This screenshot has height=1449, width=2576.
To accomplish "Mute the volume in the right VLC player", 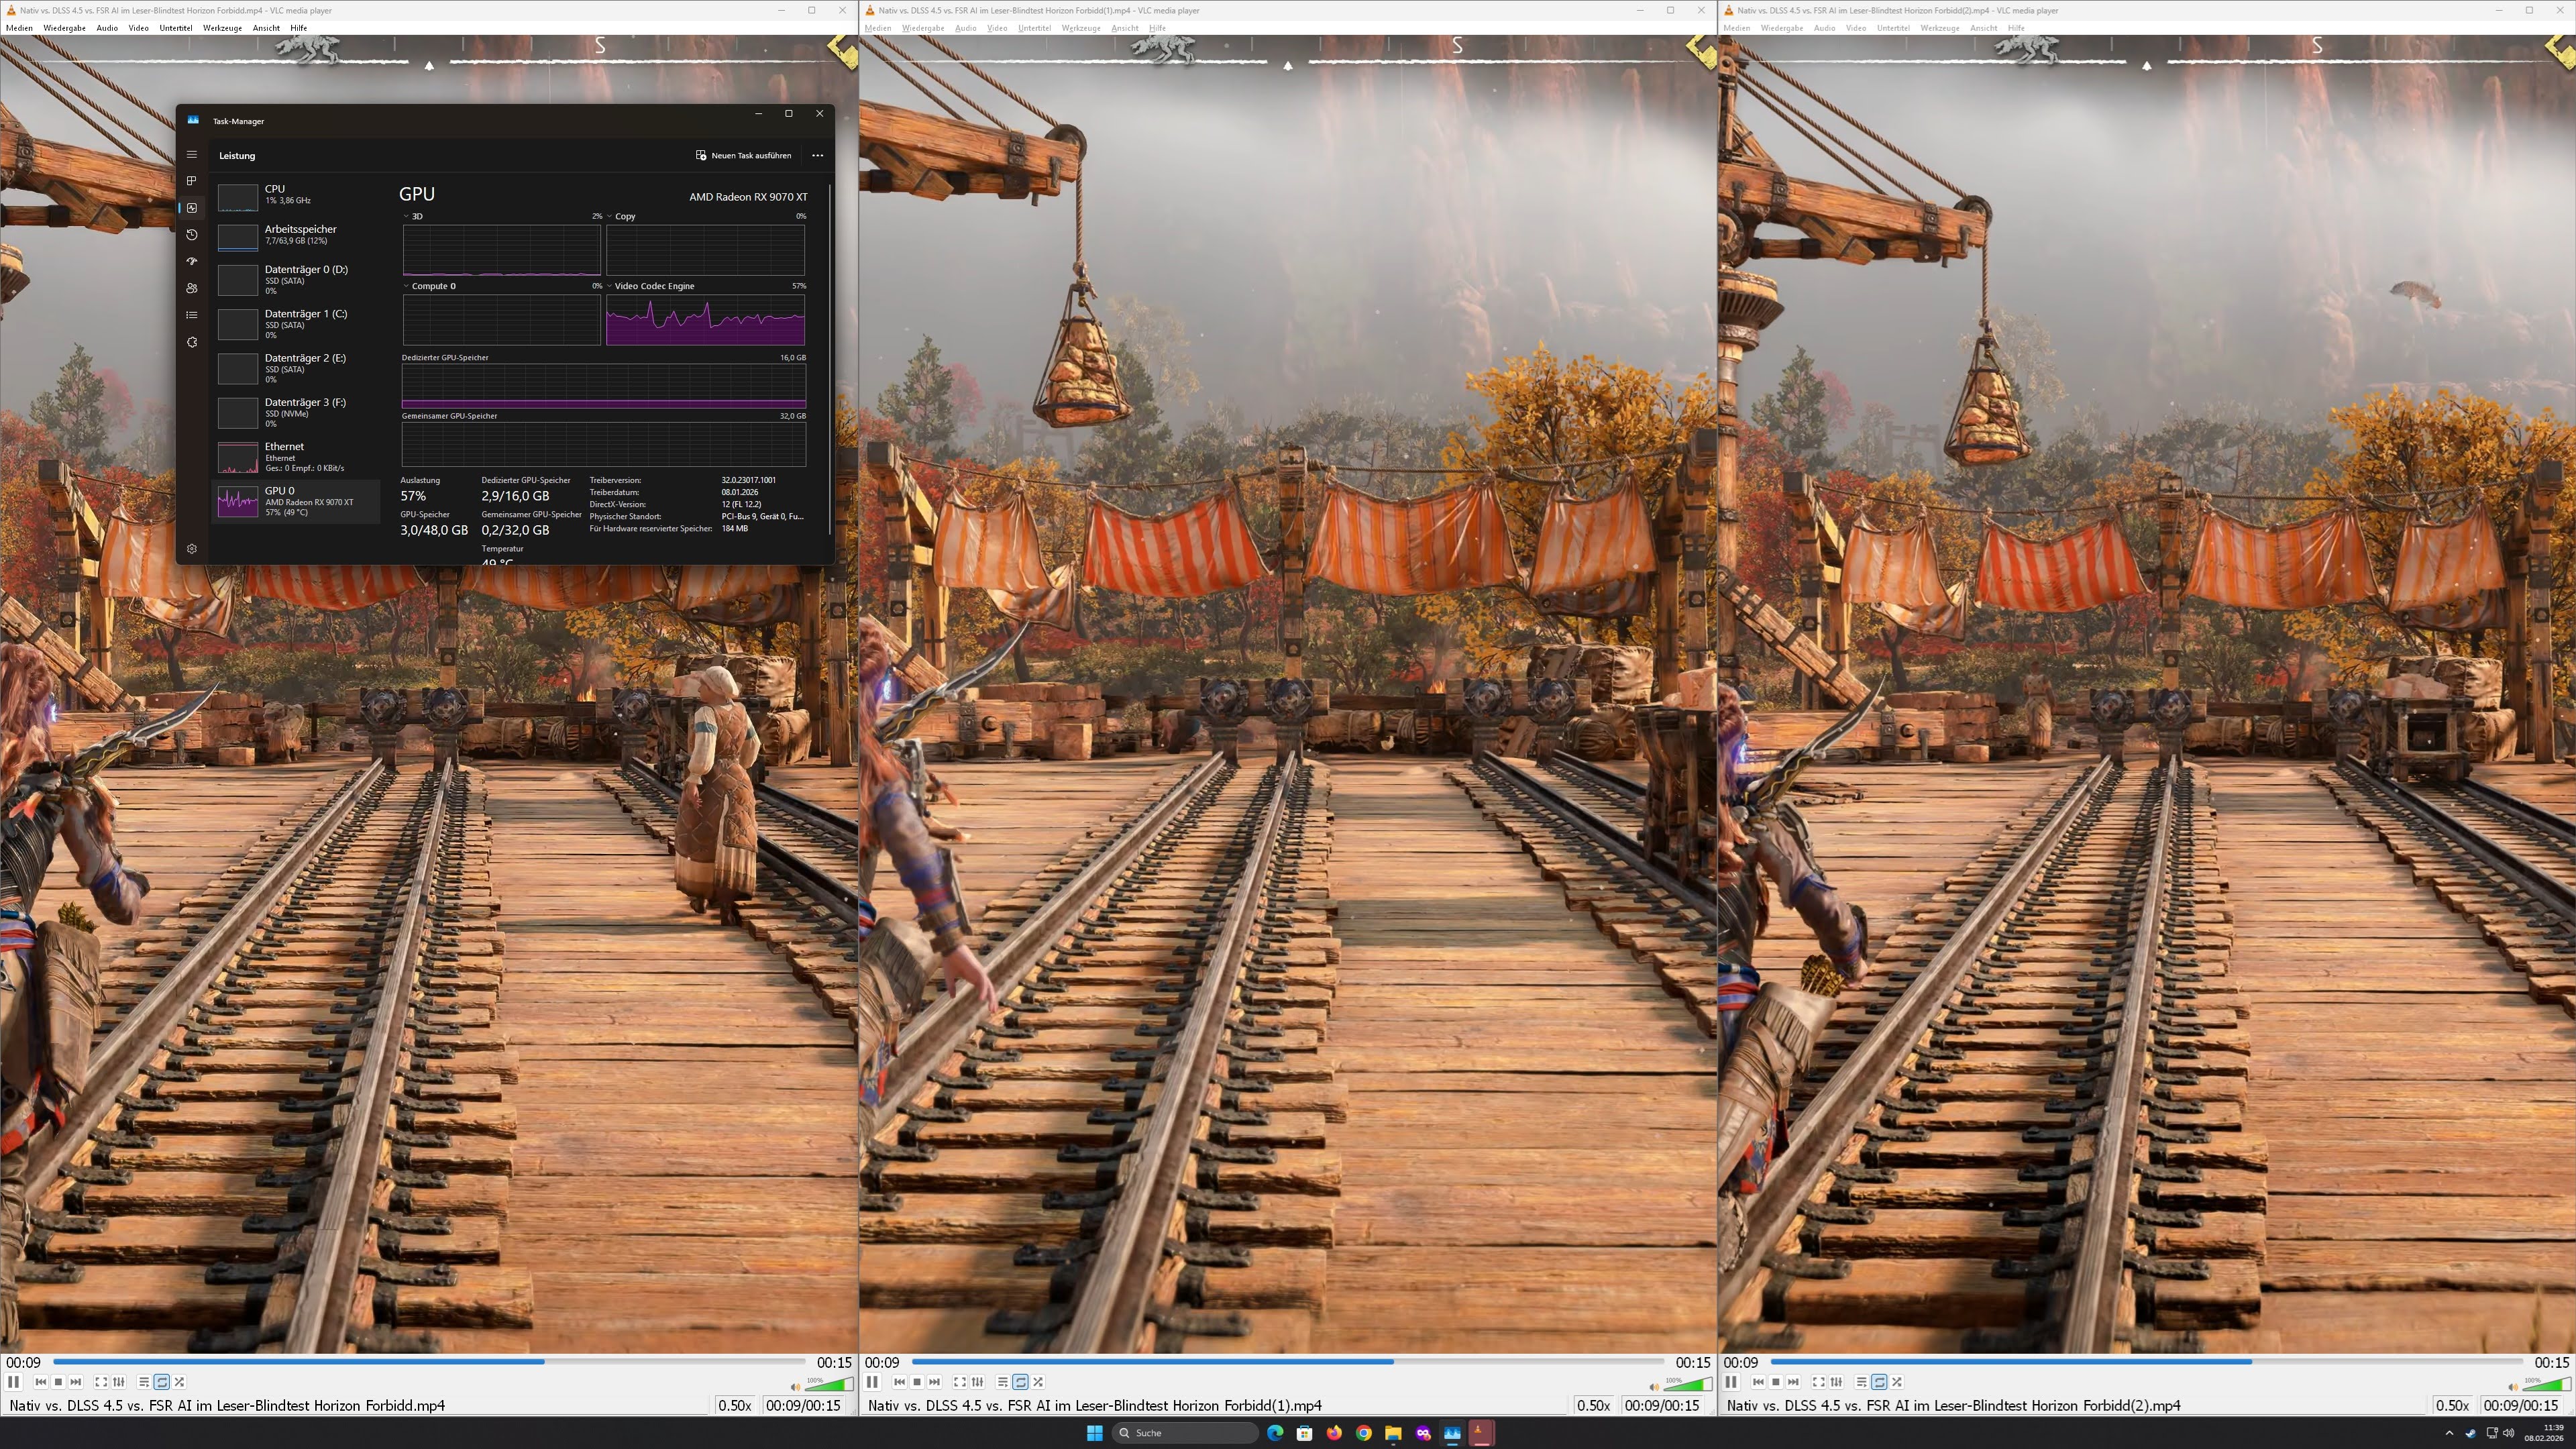I will [2512, 1386].
